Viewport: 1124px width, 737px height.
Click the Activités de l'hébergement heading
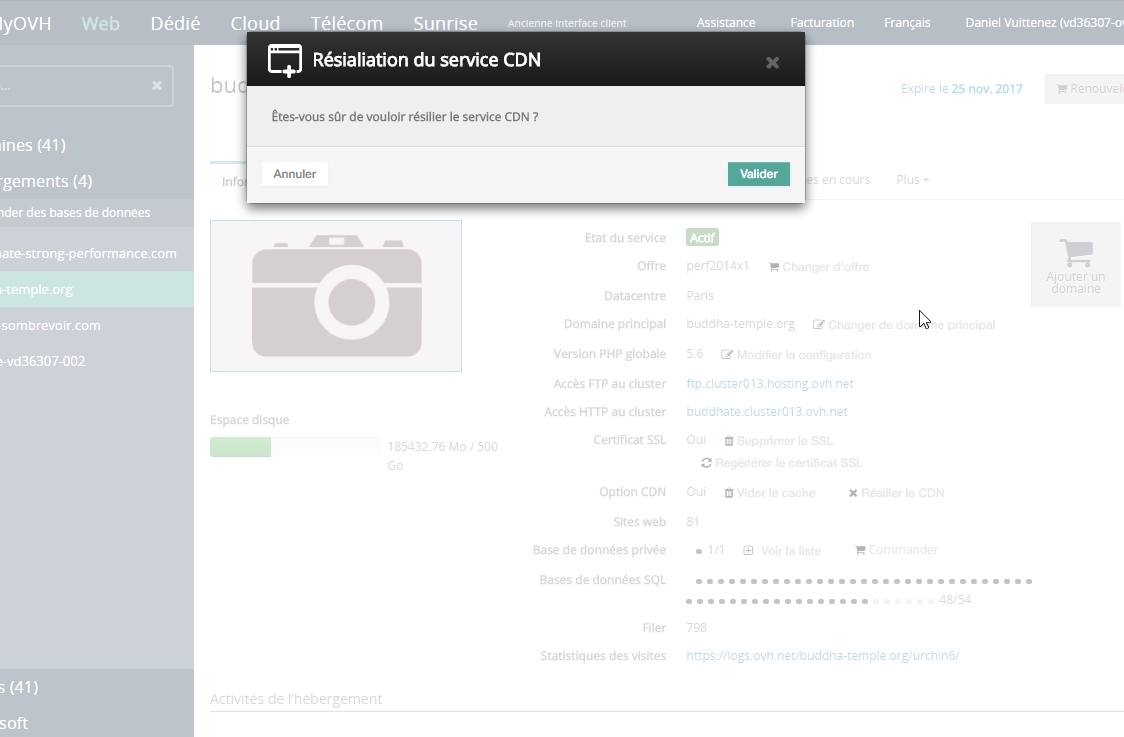[x=296, y=699]
